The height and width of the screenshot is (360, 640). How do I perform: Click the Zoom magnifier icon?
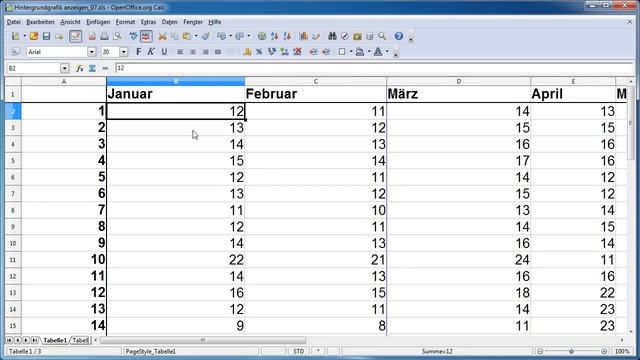(x=382, y=36)
